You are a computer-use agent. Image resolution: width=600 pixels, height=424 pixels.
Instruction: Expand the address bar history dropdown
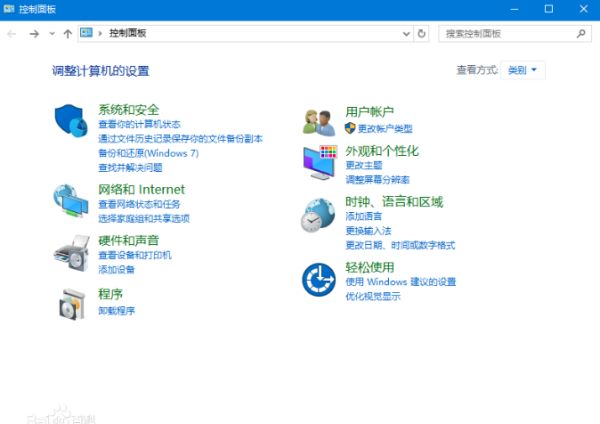pyautogui.click(x=406, y=34)
